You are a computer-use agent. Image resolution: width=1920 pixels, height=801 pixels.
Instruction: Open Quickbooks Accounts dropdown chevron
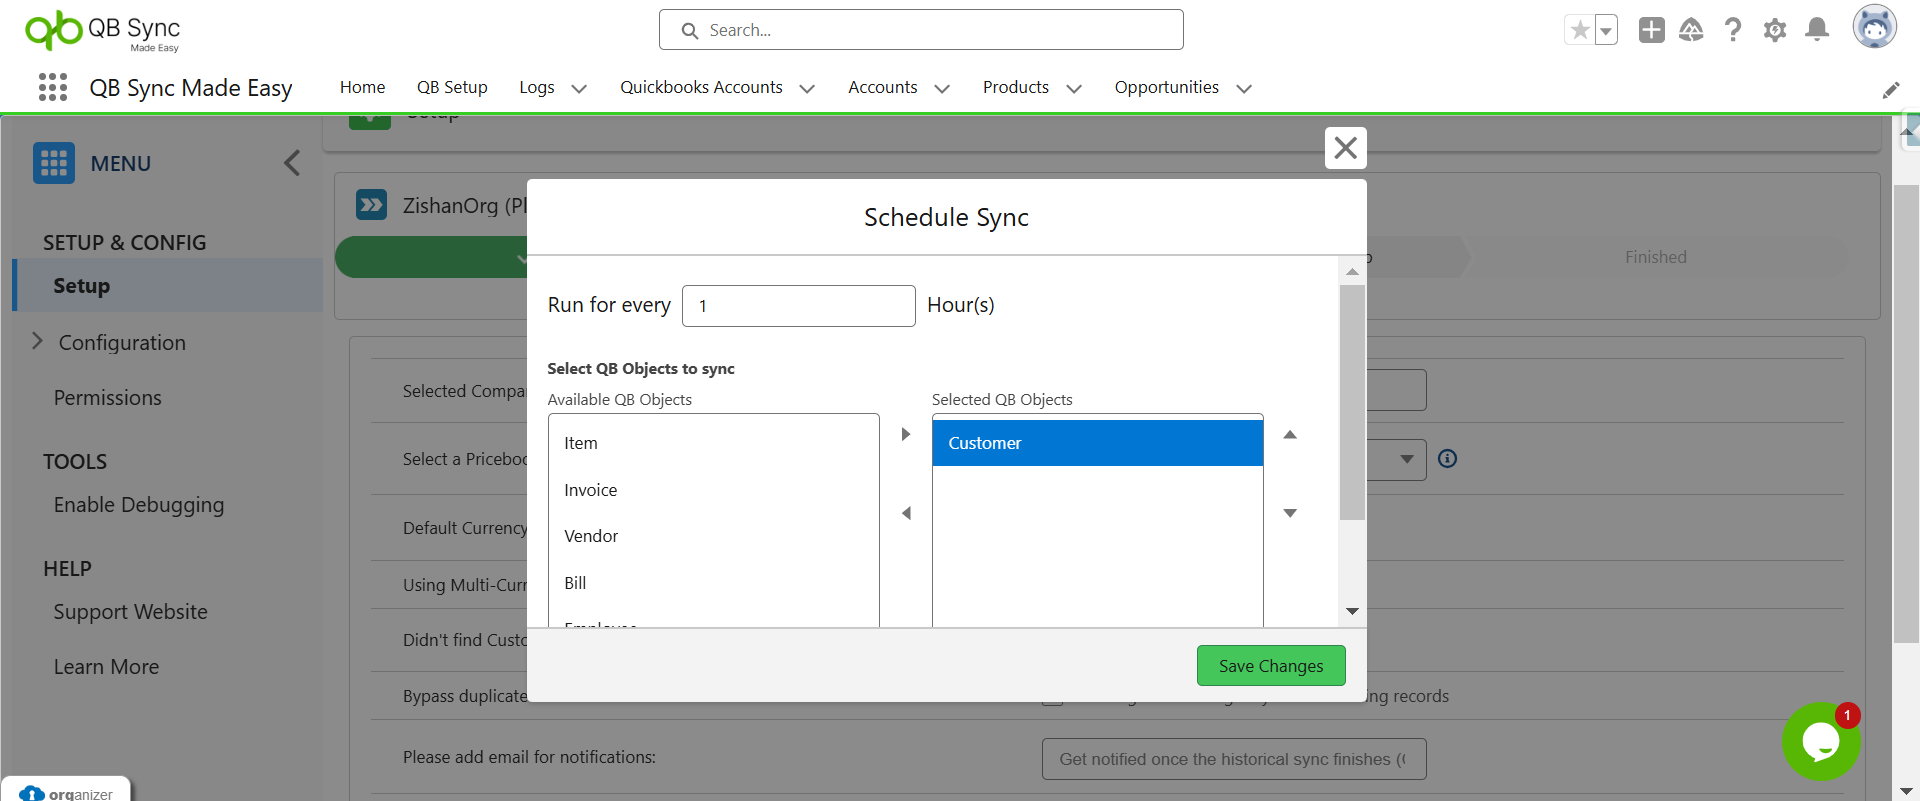807,88
